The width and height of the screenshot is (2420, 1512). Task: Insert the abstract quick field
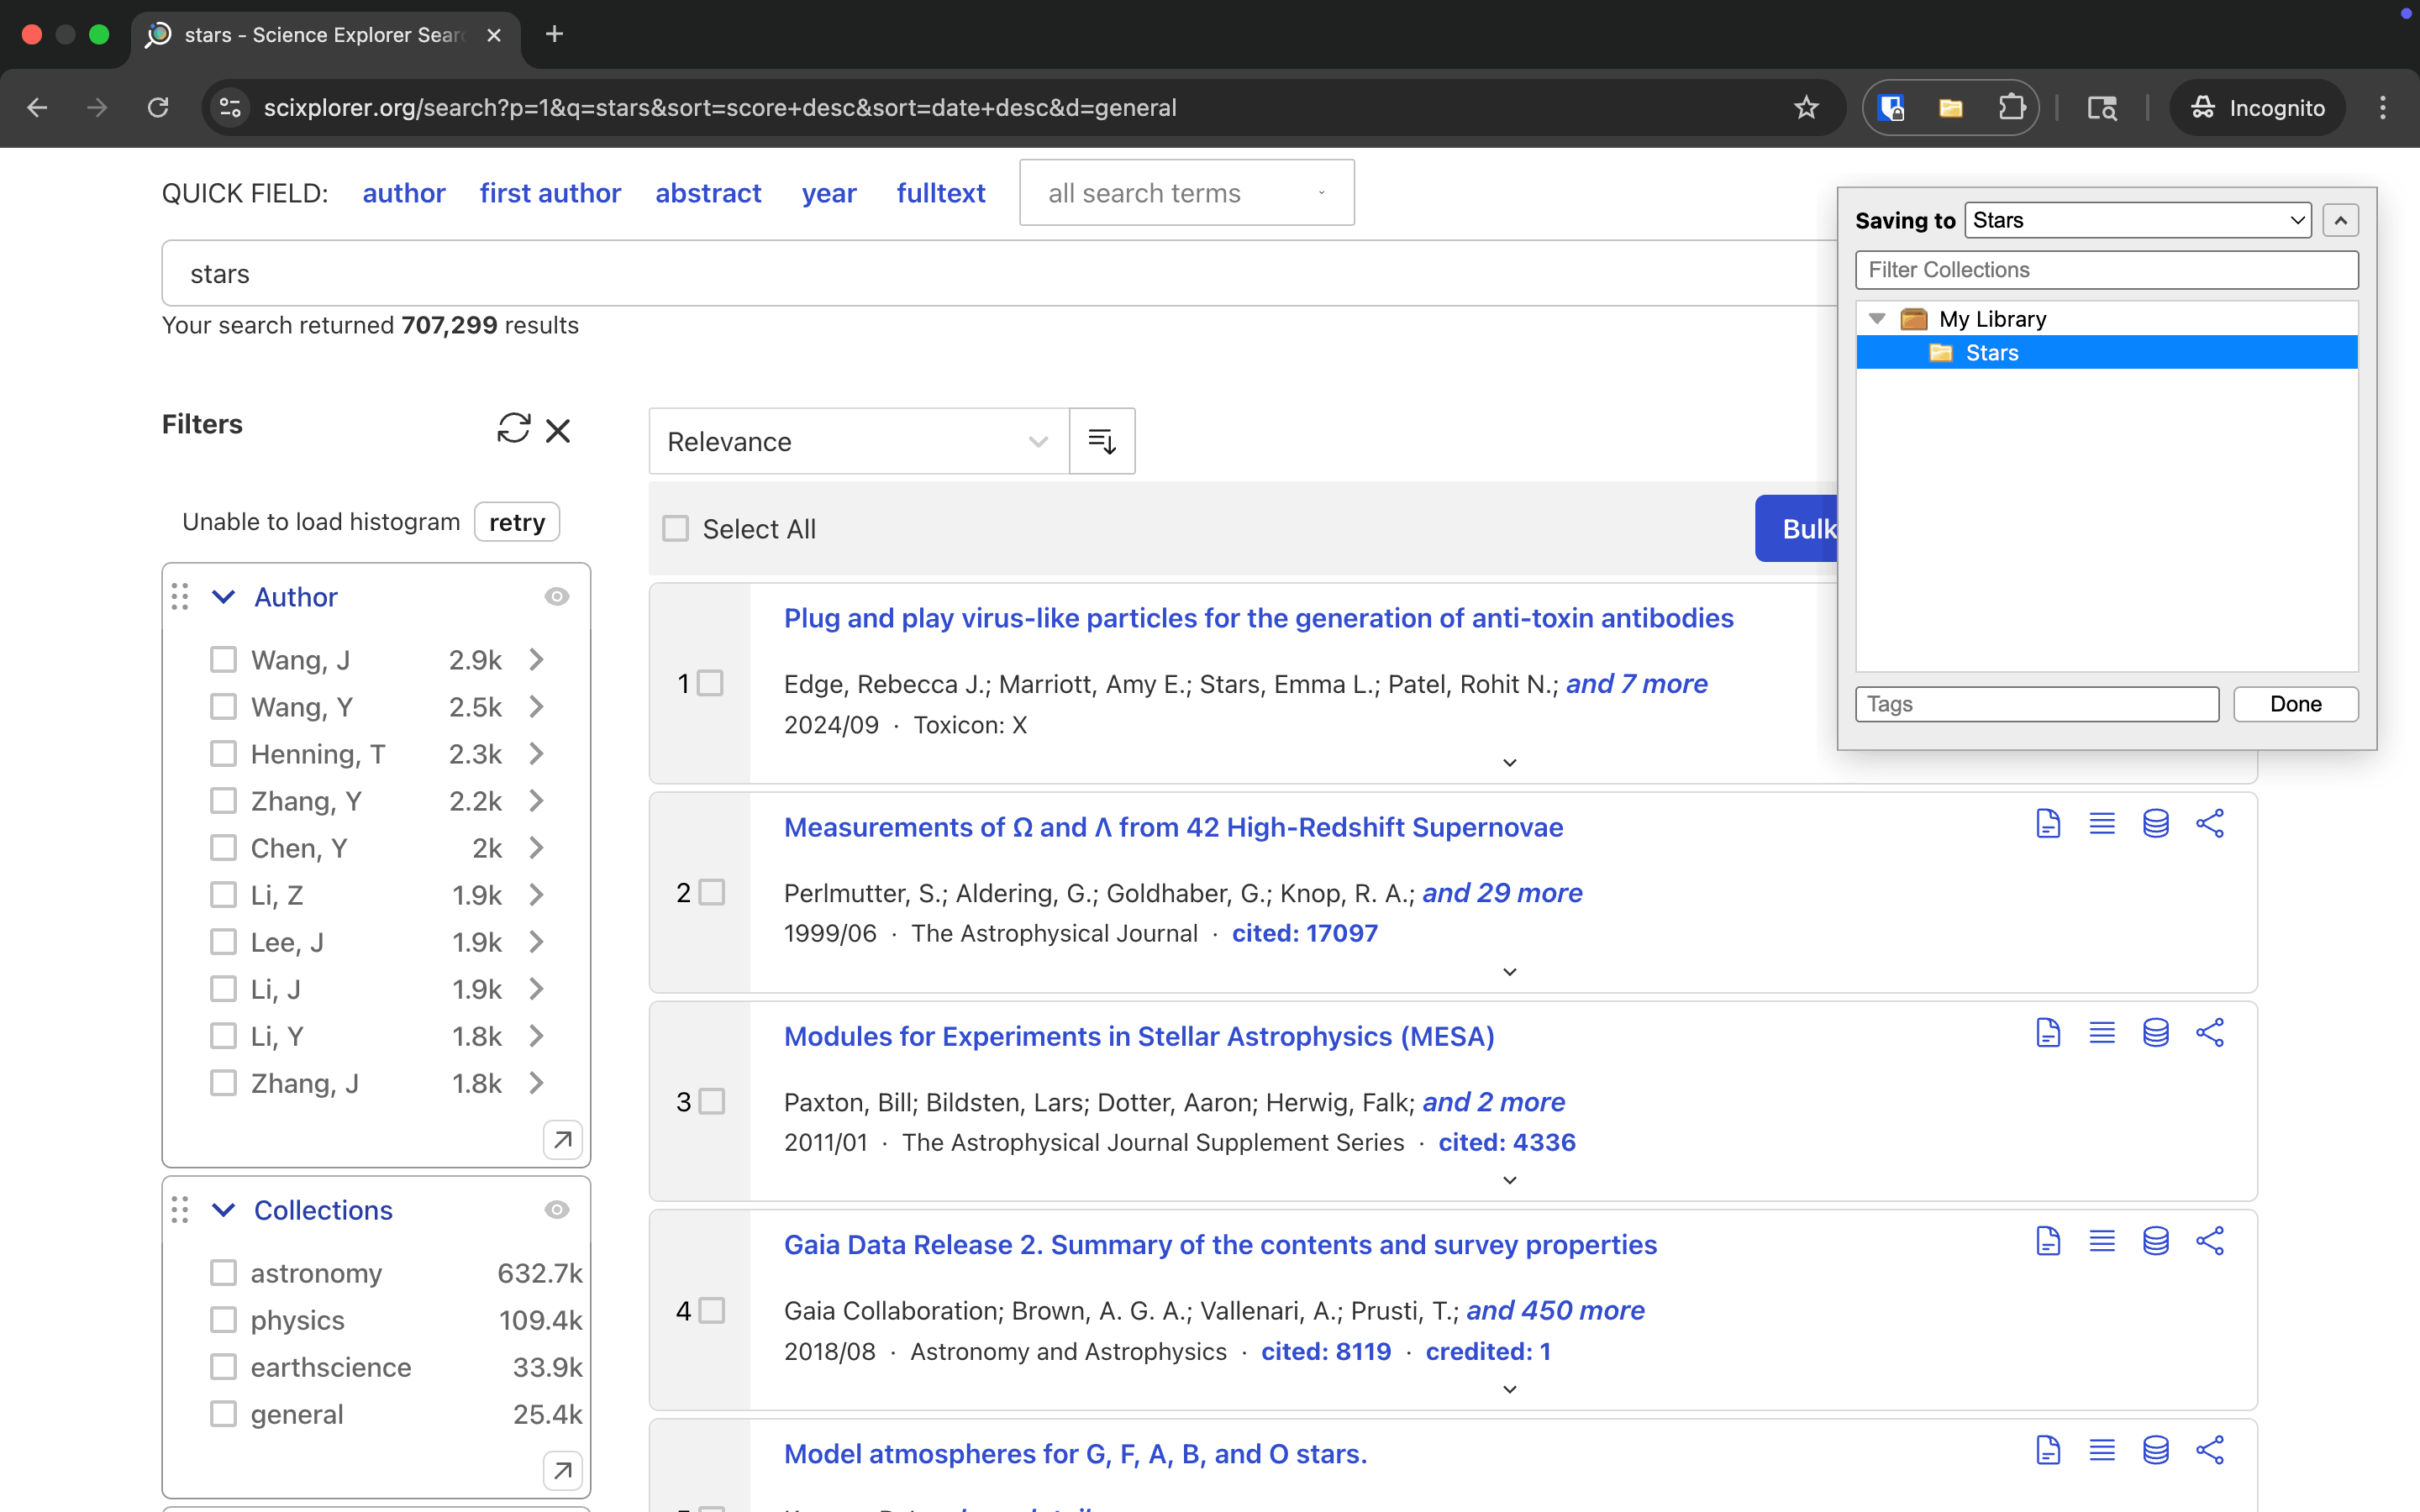pos(708,193)
